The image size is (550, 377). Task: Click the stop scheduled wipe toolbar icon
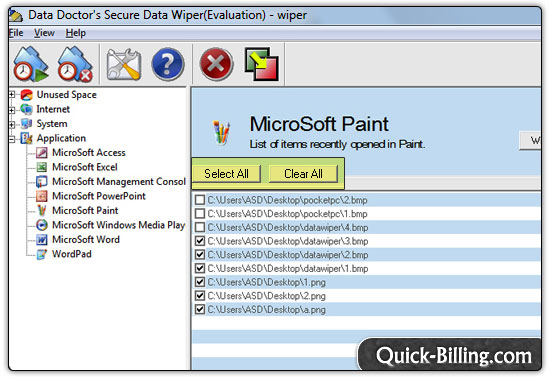(x=75, y=64)
